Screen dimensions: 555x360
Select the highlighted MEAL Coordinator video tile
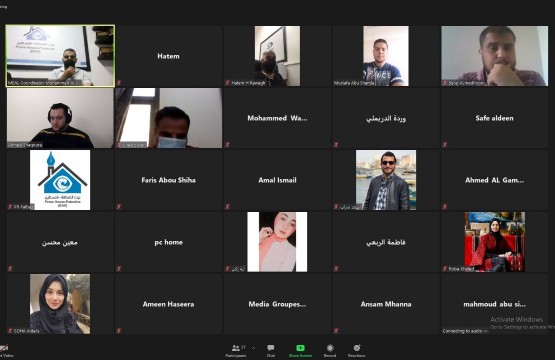(x=60, y=56)
